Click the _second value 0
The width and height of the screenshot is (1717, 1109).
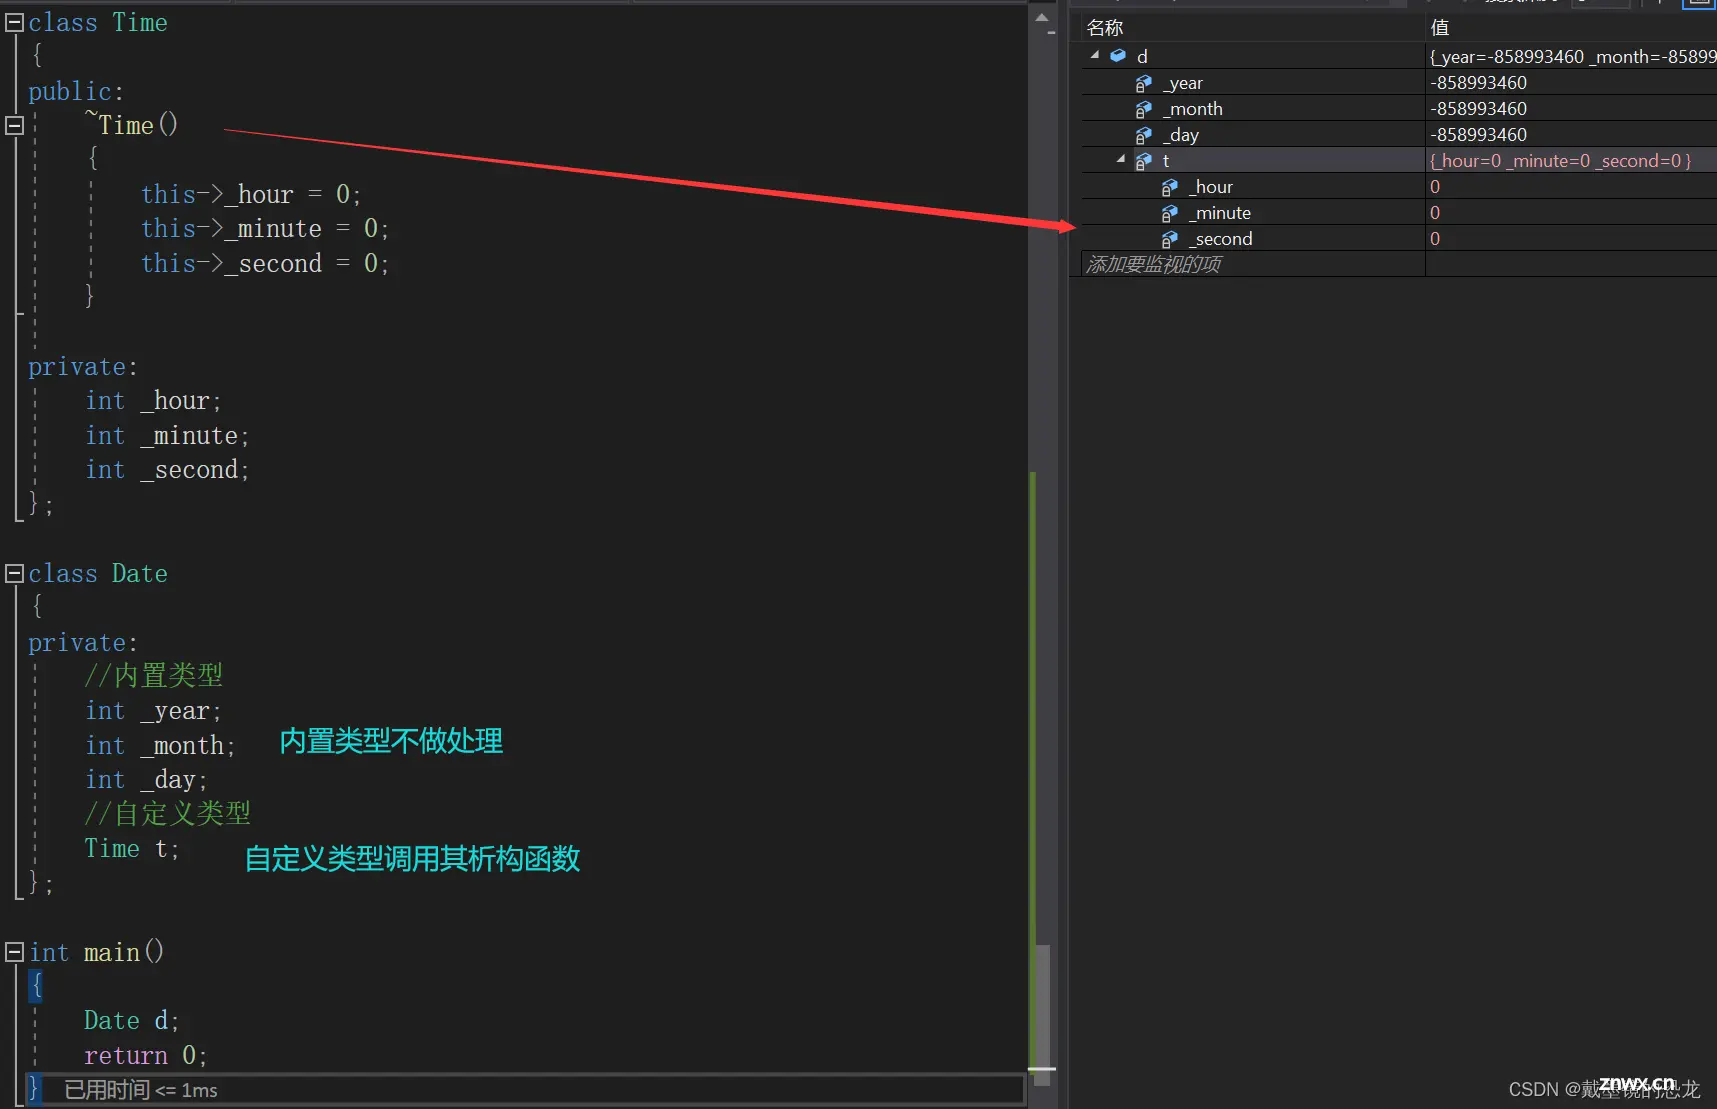tap(1435, 239)
